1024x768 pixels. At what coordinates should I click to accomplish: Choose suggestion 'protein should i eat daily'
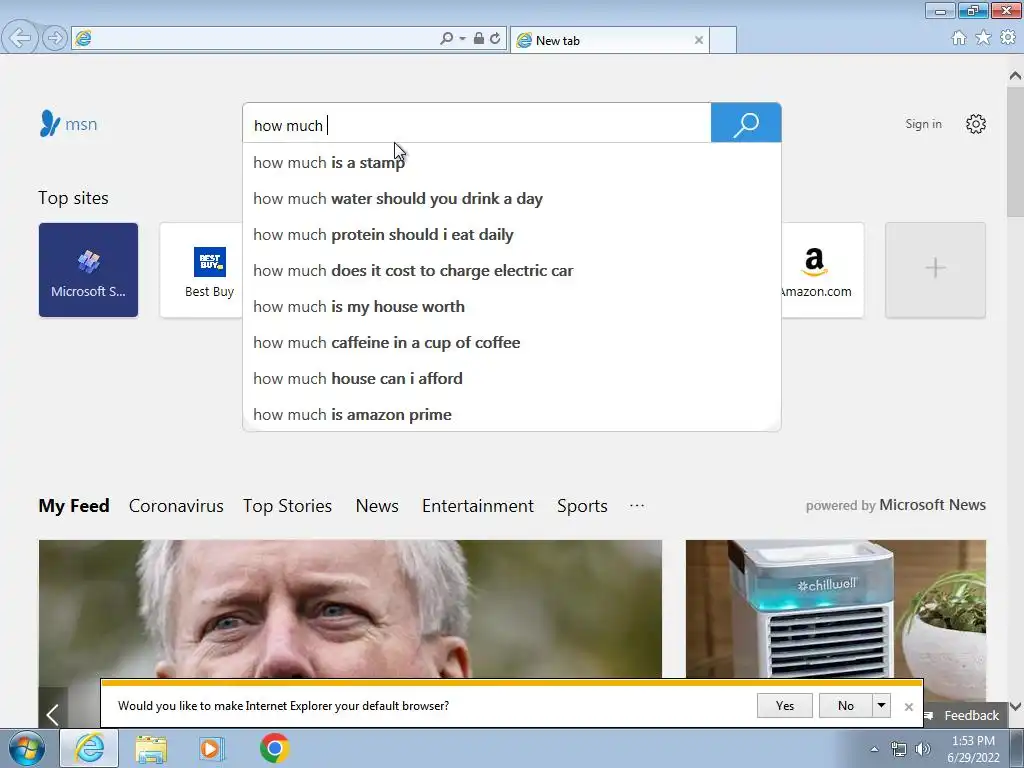click(x=511, y=234)
